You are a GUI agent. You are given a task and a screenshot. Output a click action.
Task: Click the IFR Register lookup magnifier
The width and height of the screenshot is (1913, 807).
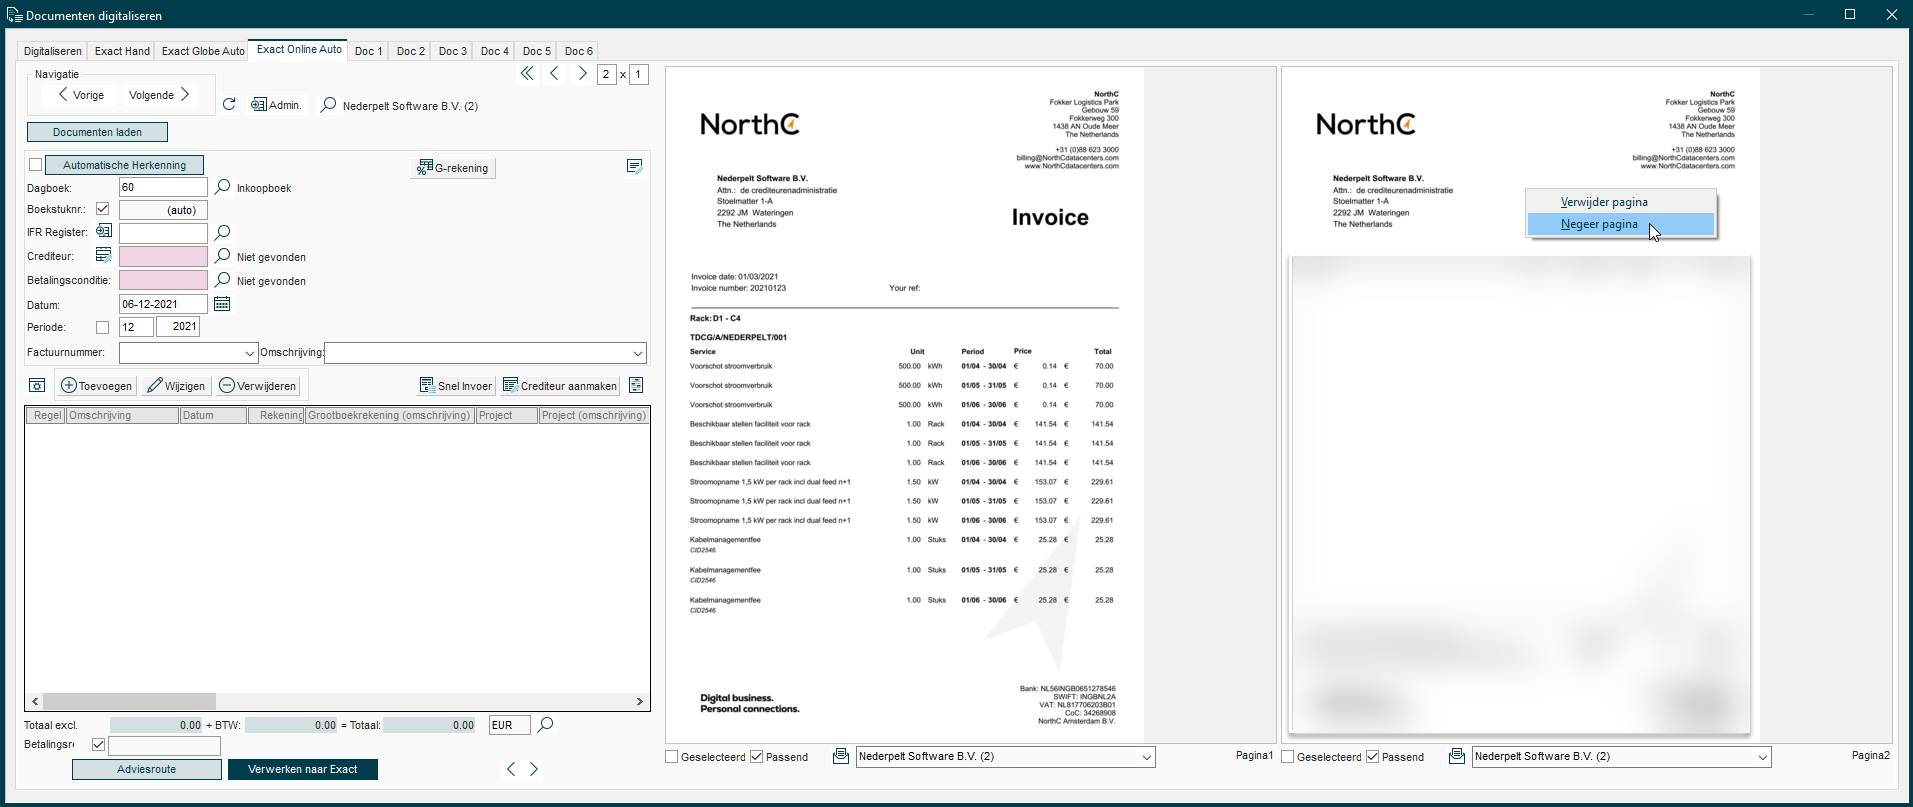click(223, 232)
